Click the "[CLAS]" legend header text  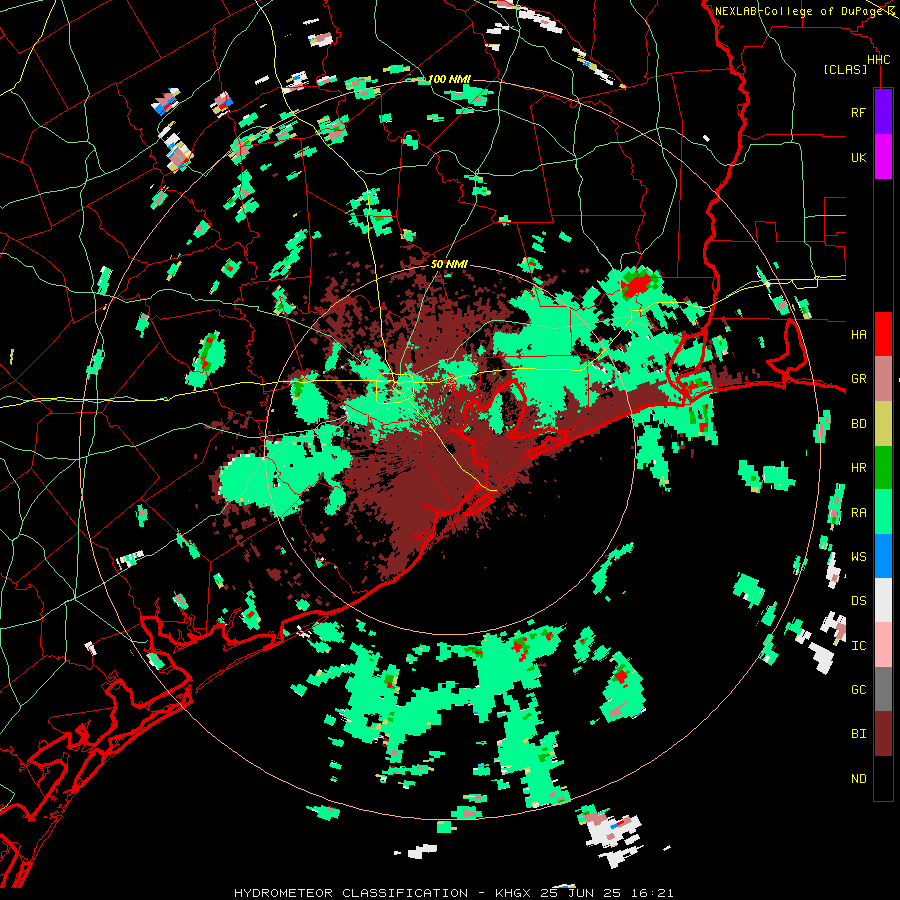tap(845, 70)
